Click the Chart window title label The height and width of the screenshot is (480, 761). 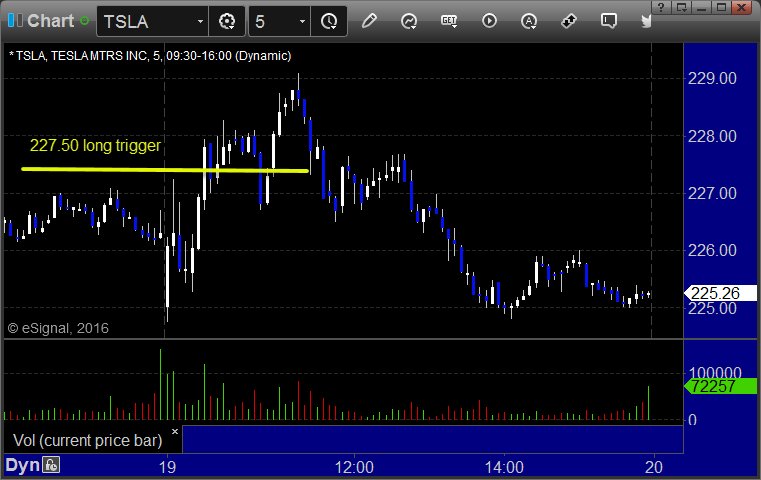point(50,21)
